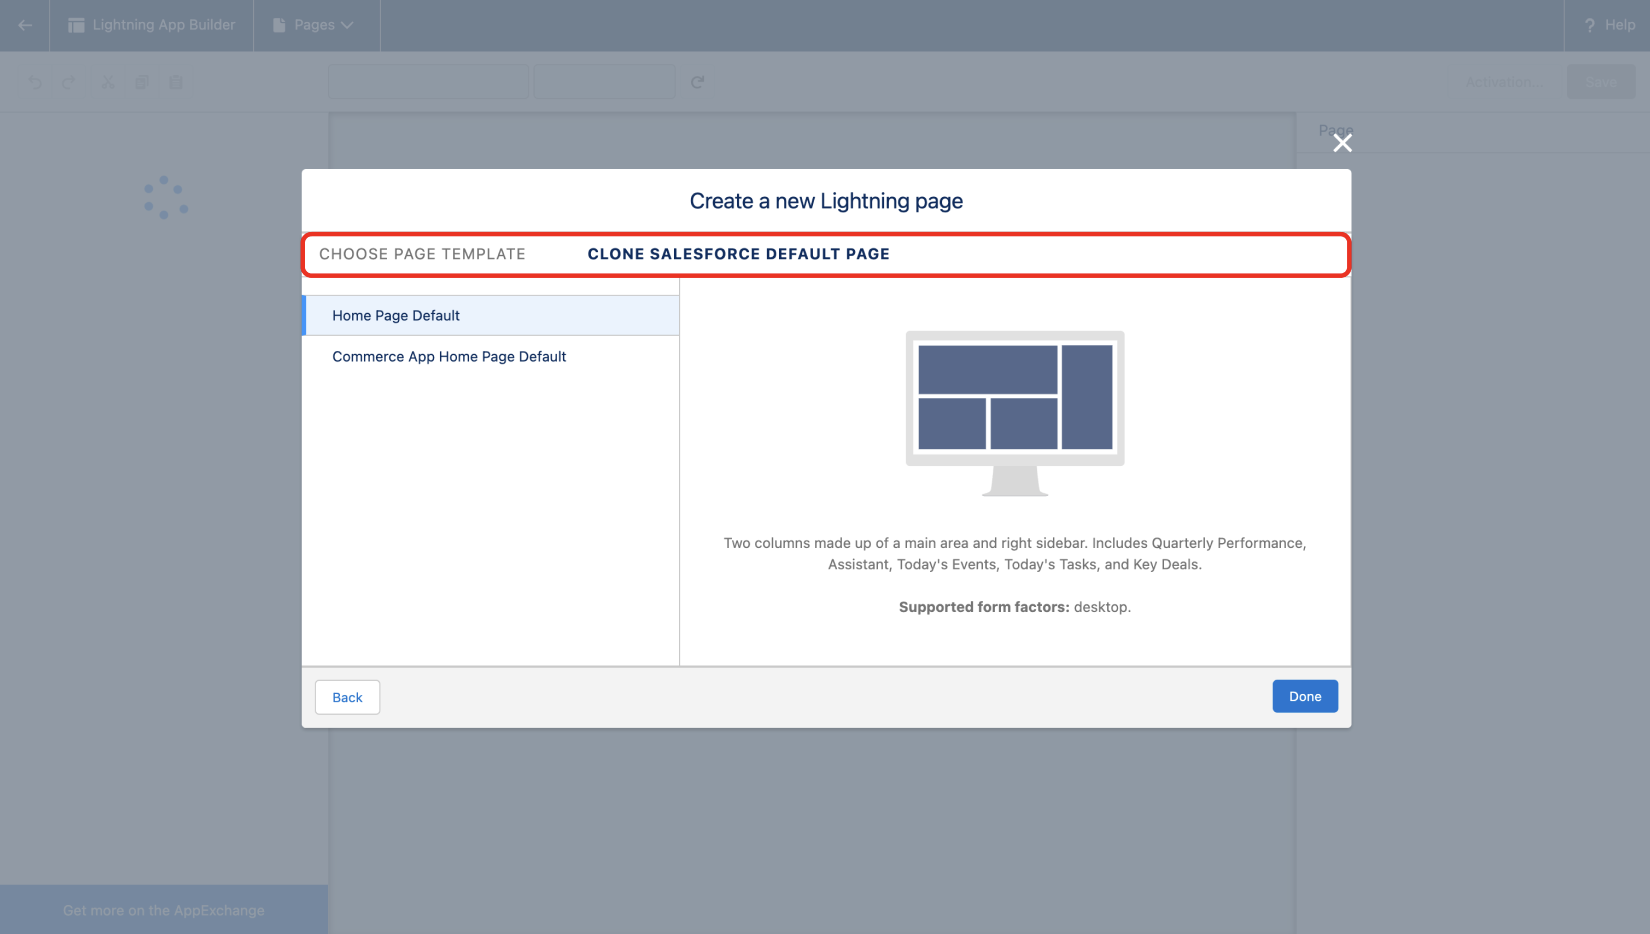This screenshot has height=934, width=1650.
Task: Click the Lightning App Builder icon
Action: (x=76, y=25)
